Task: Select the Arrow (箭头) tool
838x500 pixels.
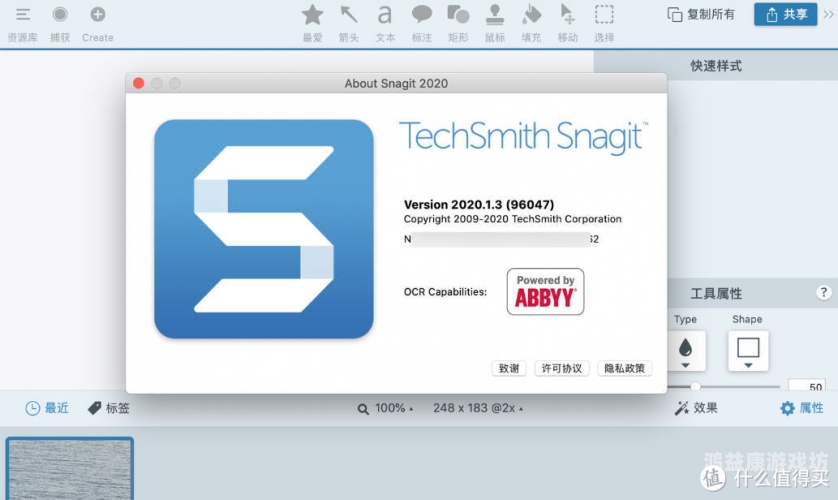Action: click(349, 15)
